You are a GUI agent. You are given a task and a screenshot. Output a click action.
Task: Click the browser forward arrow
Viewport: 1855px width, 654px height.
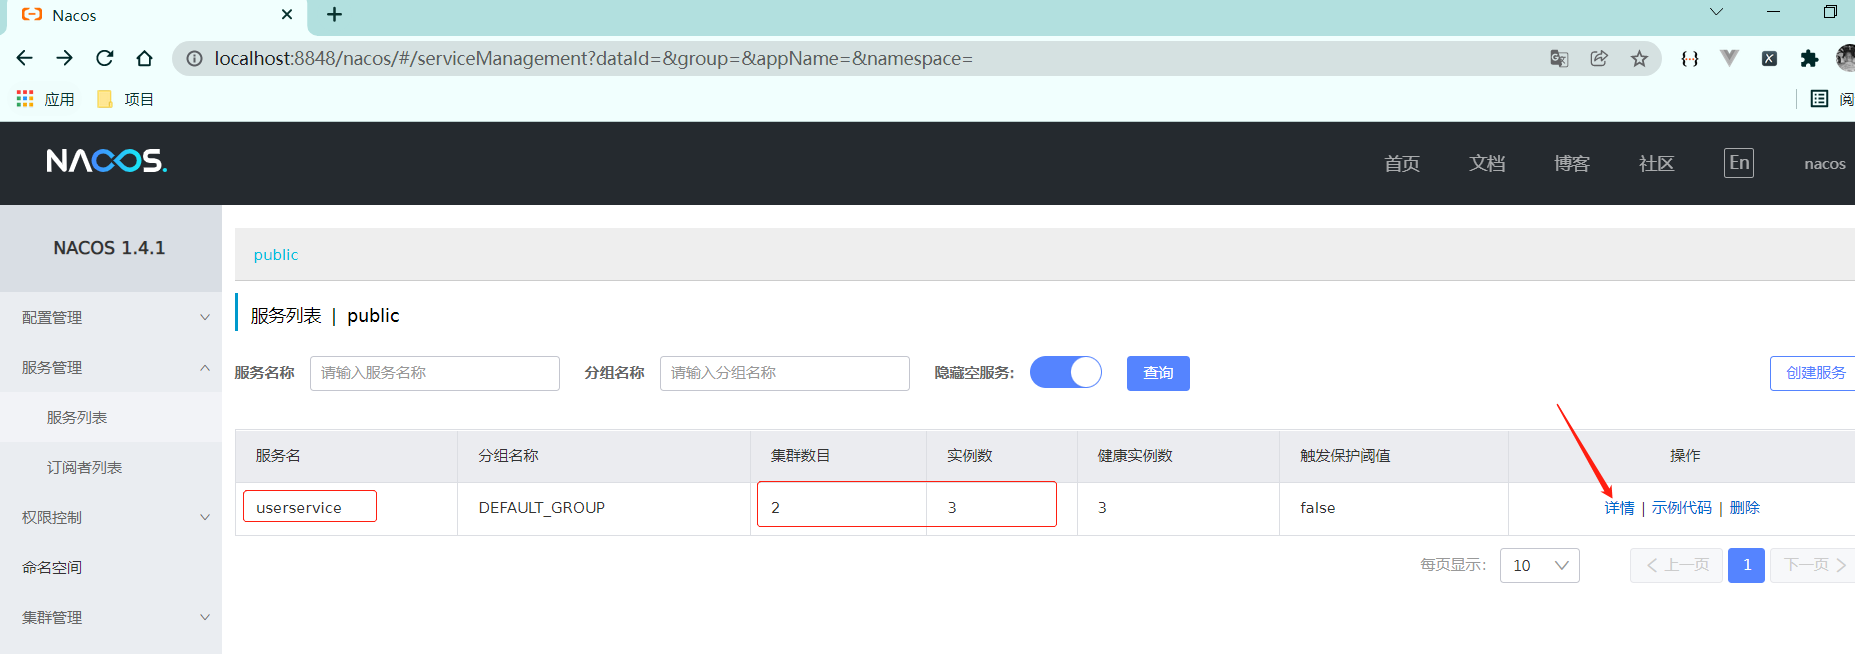click(64, 58)
